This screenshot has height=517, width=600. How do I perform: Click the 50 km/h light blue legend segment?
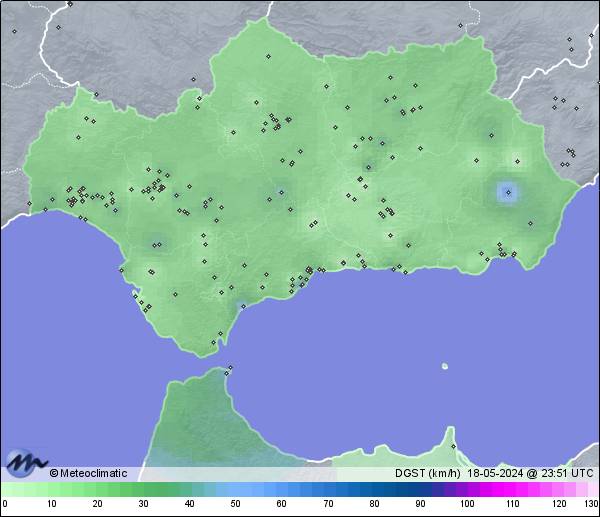pyautogui.click(x=235, y=489)
